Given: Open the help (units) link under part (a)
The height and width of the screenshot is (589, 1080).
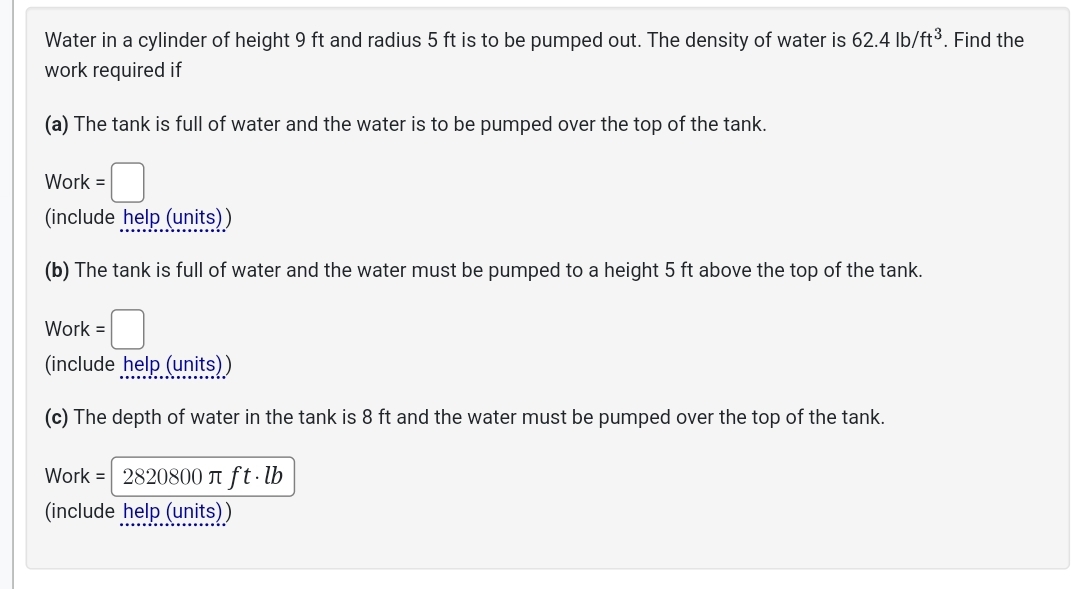Looking at the screenshot, I should (x=172, y=216).
